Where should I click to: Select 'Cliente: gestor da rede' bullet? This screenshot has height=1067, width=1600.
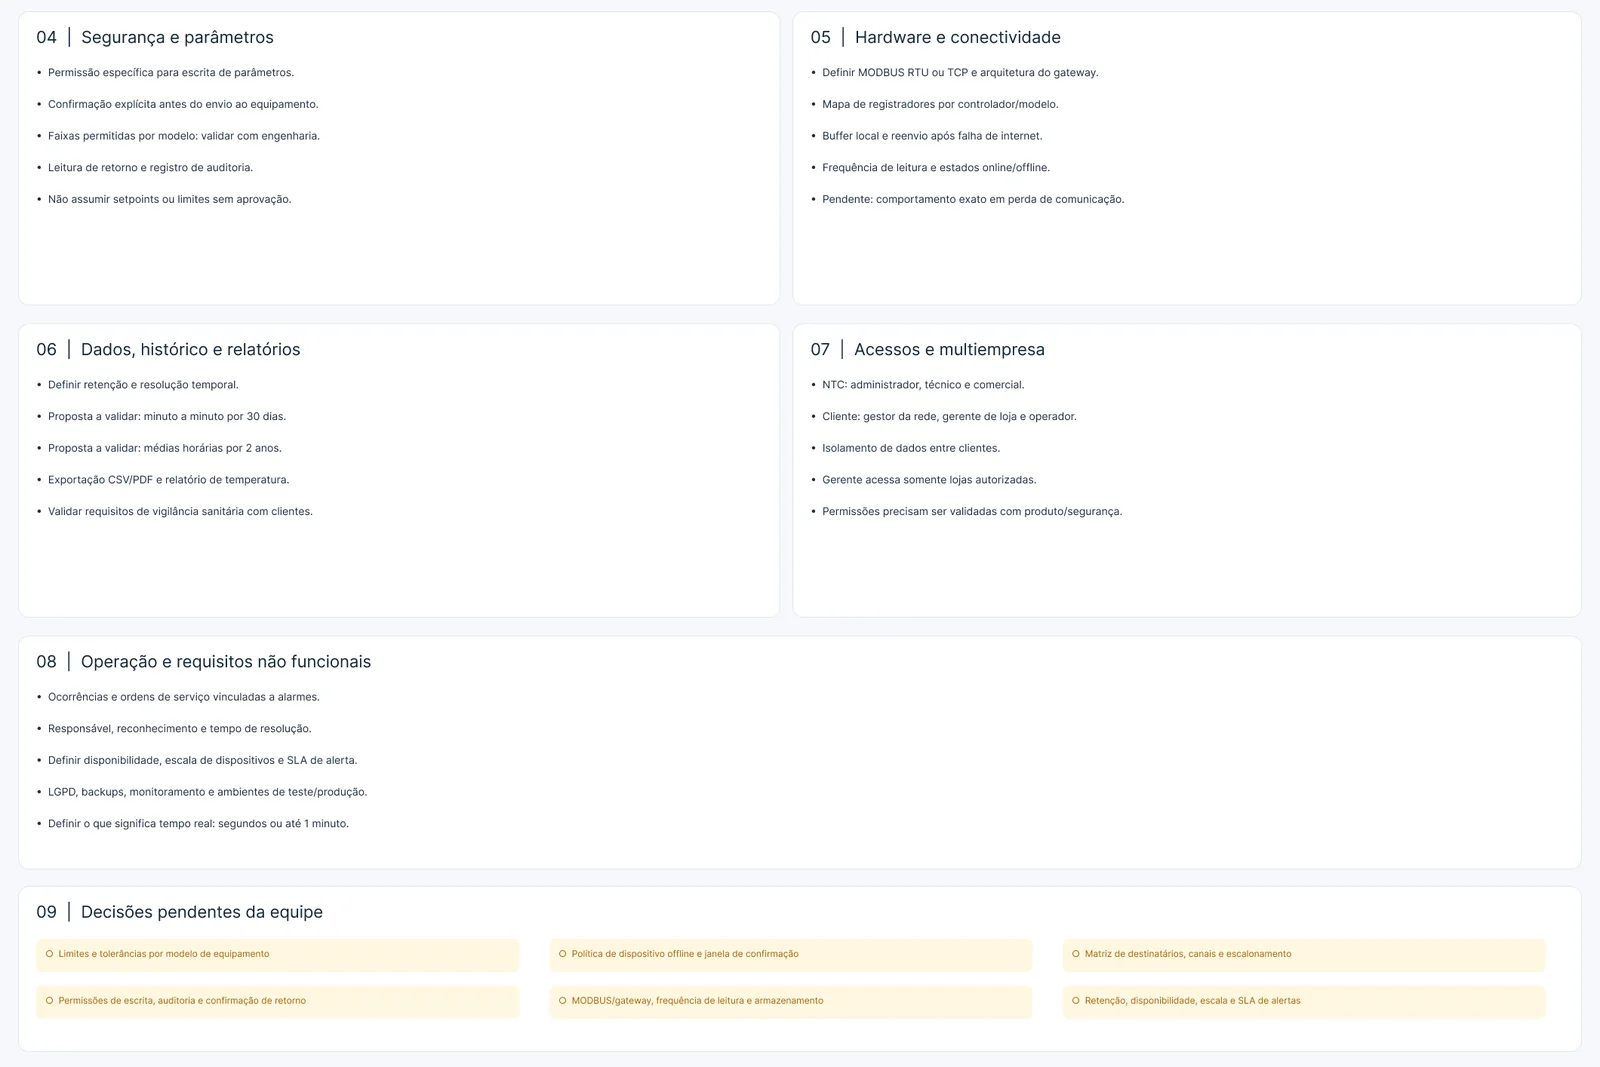tap(949, 417)
